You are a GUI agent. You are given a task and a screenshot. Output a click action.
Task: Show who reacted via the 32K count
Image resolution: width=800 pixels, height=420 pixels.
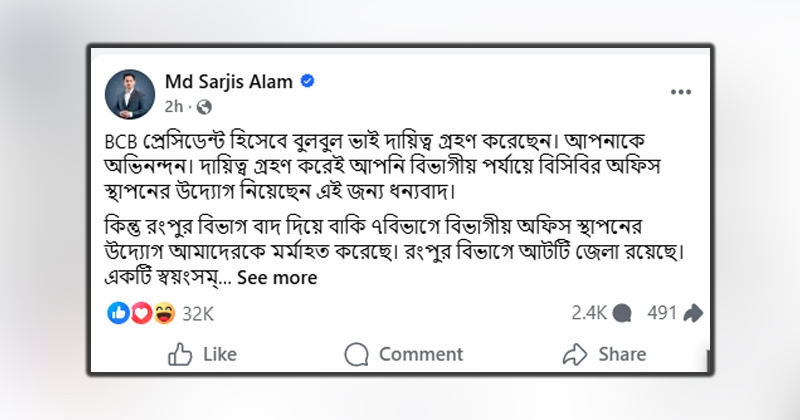[x=200, y=313]
